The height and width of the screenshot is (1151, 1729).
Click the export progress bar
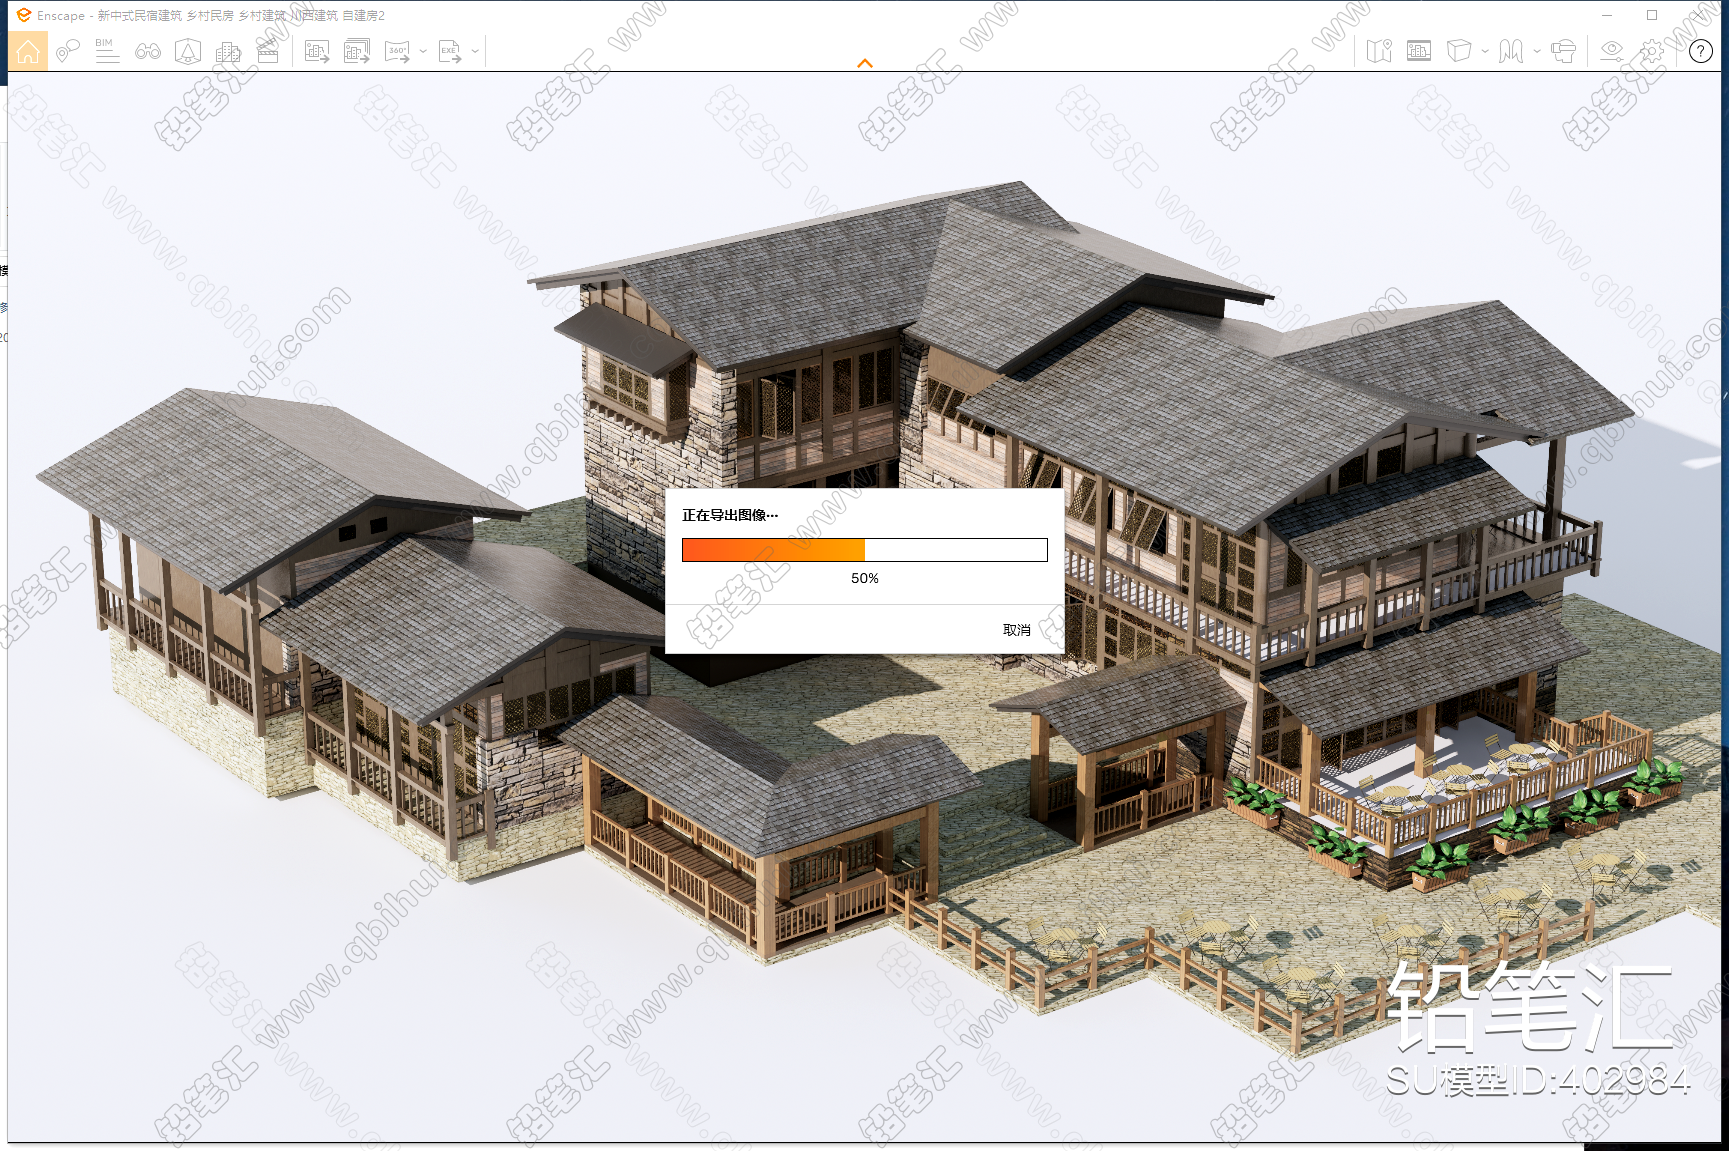point(865,550)
